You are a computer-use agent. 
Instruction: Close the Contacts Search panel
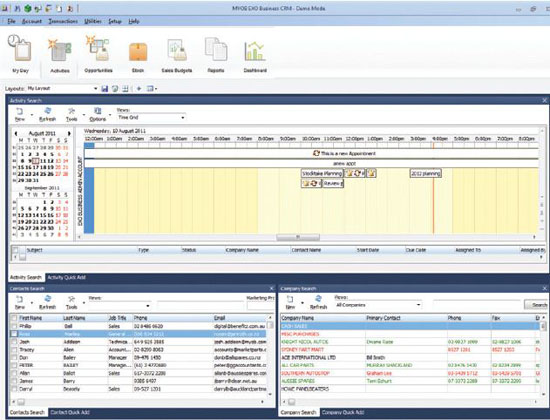[x=271, y=288]
